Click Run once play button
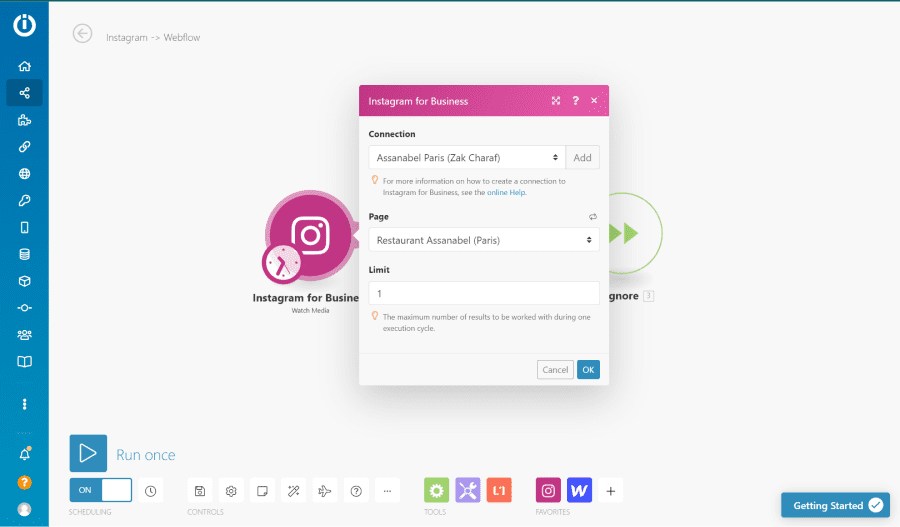This screenshot has width=900, height=527. (88, 453)
